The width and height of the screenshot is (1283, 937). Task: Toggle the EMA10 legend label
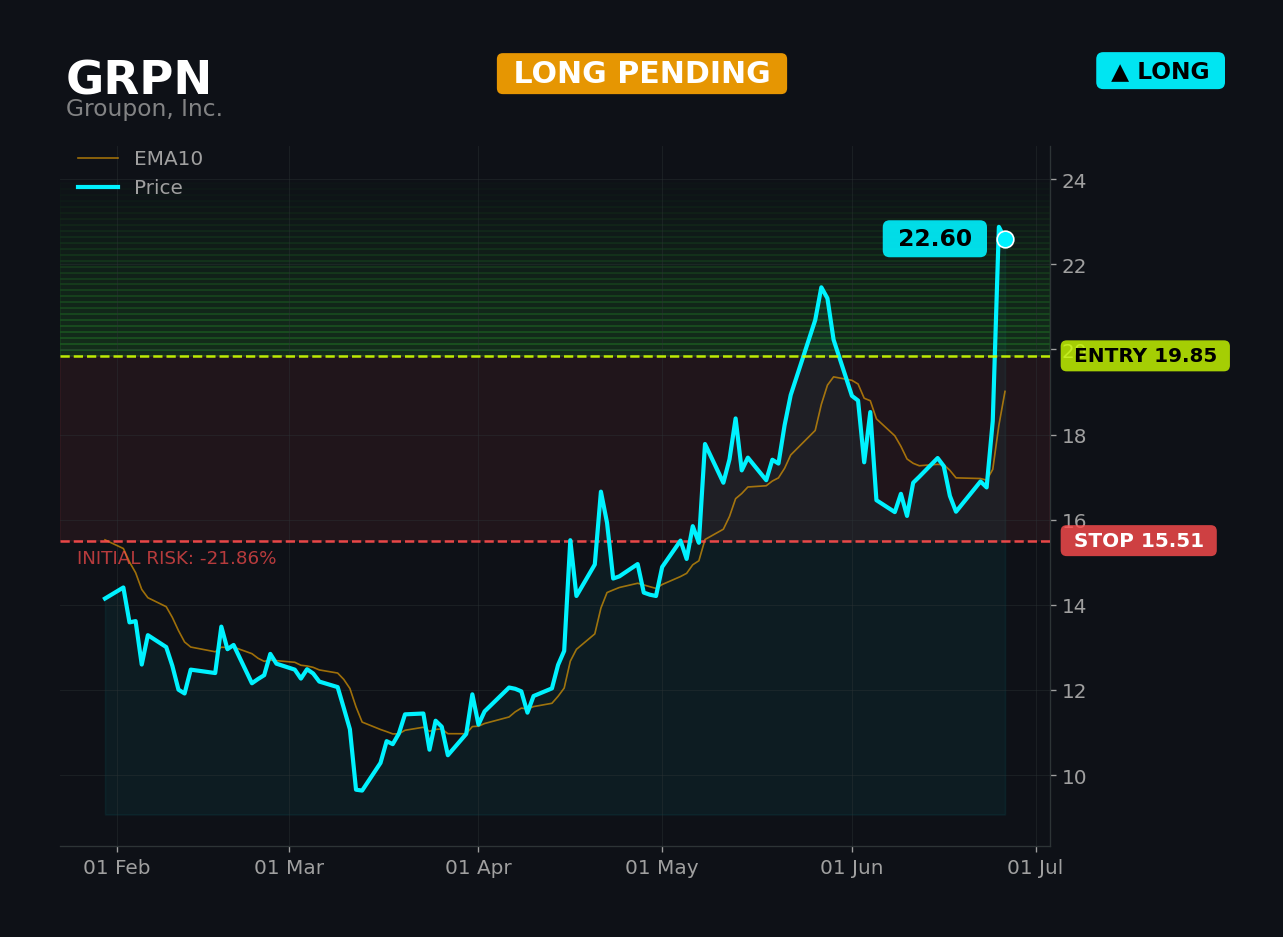[168, 159]
